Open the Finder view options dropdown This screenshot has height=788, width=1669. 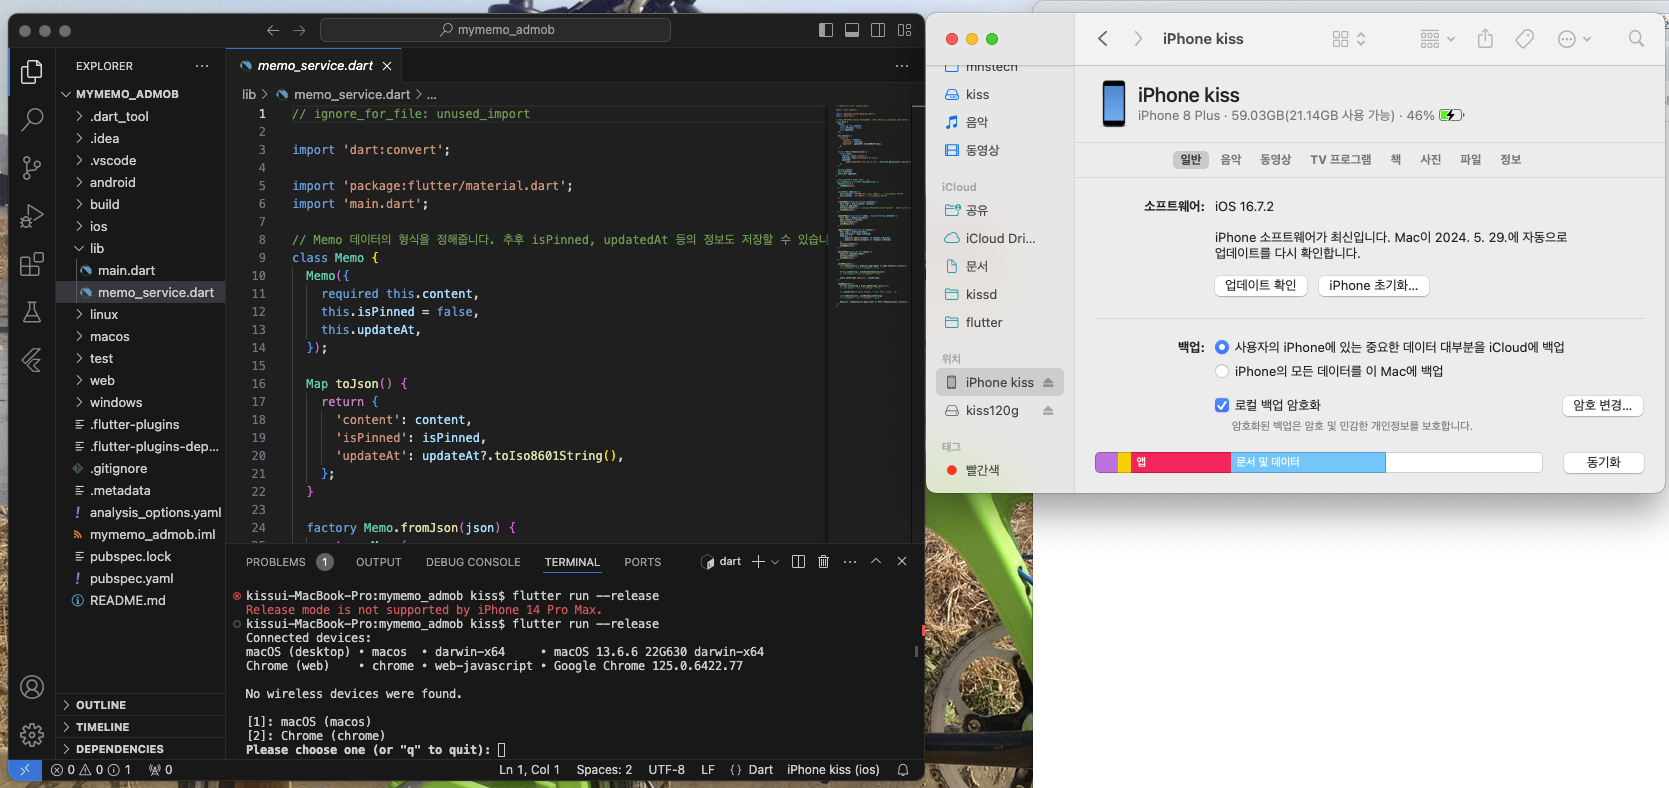tap(1349, 39)
